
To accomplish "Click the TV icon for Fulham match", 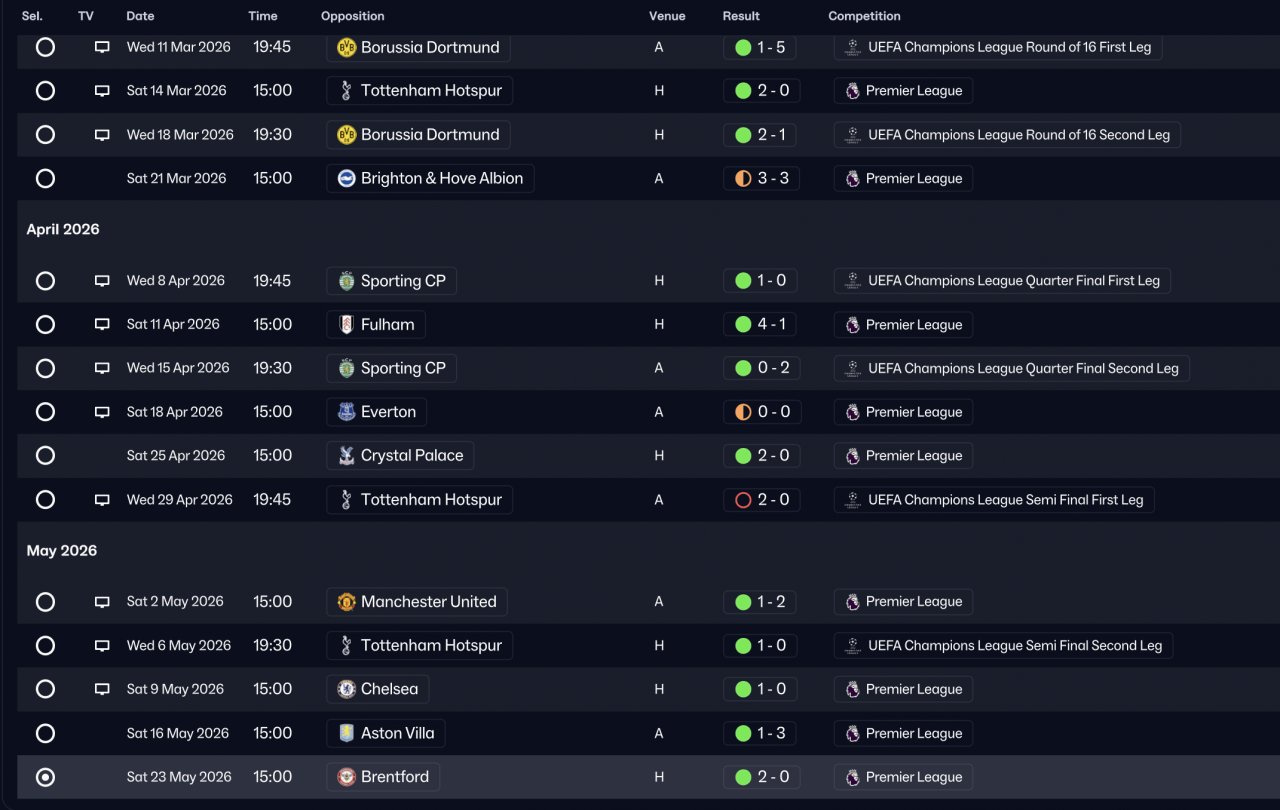I will [x=102, y=325].
